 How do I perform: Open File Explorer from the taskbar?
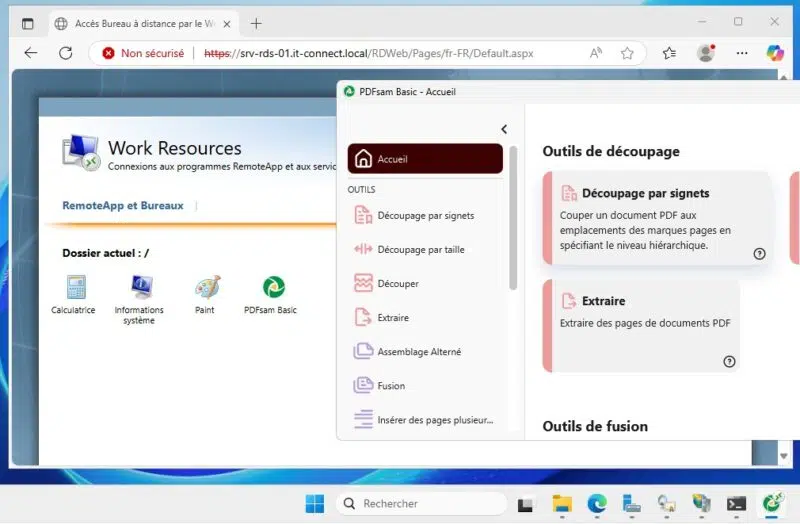click(x=562, y=504)
